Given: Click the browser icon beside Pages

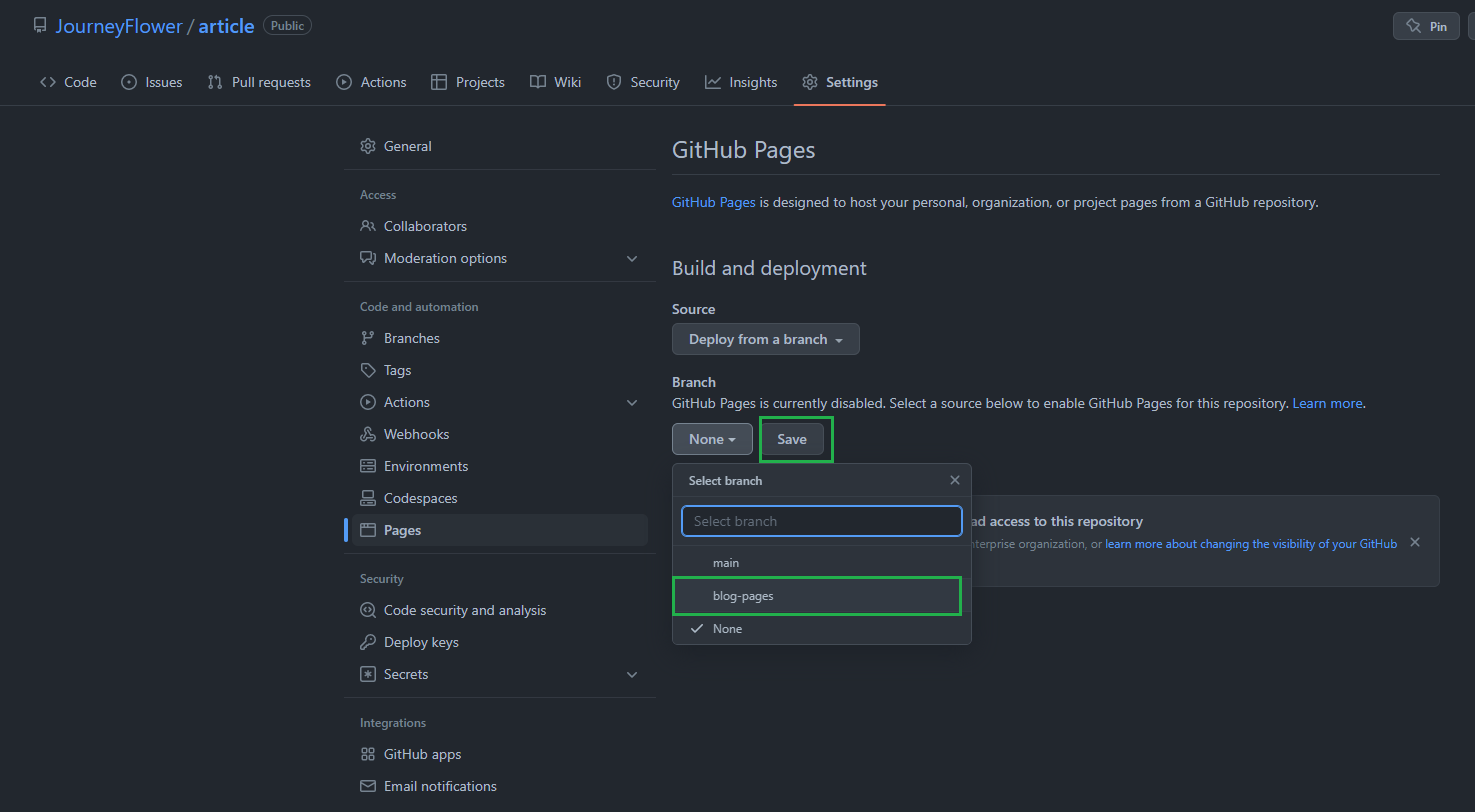Looking at the screenshot, I should coord(368,530).
